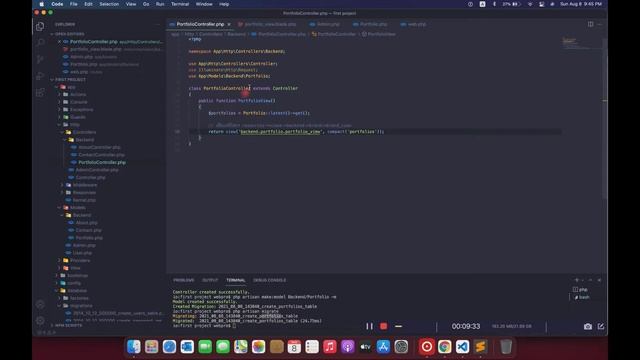
Task: Open Visual Studio Code from the dock
Action: tap(462, 347)
